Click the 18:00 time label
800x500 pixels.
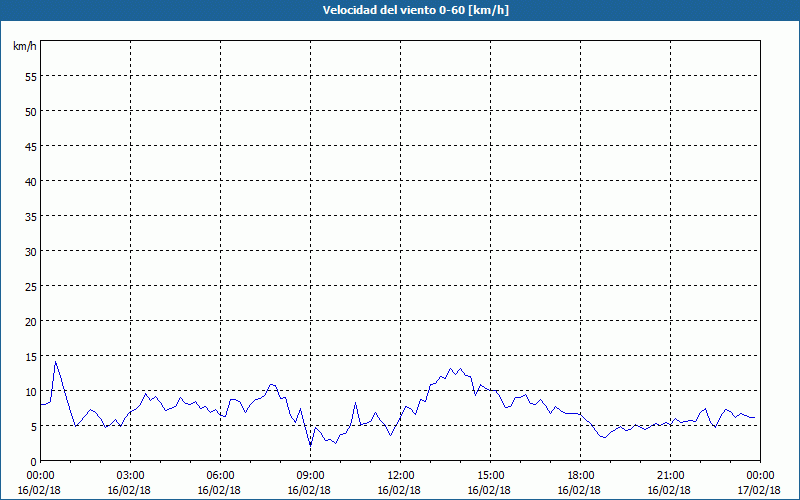point(581,476)
